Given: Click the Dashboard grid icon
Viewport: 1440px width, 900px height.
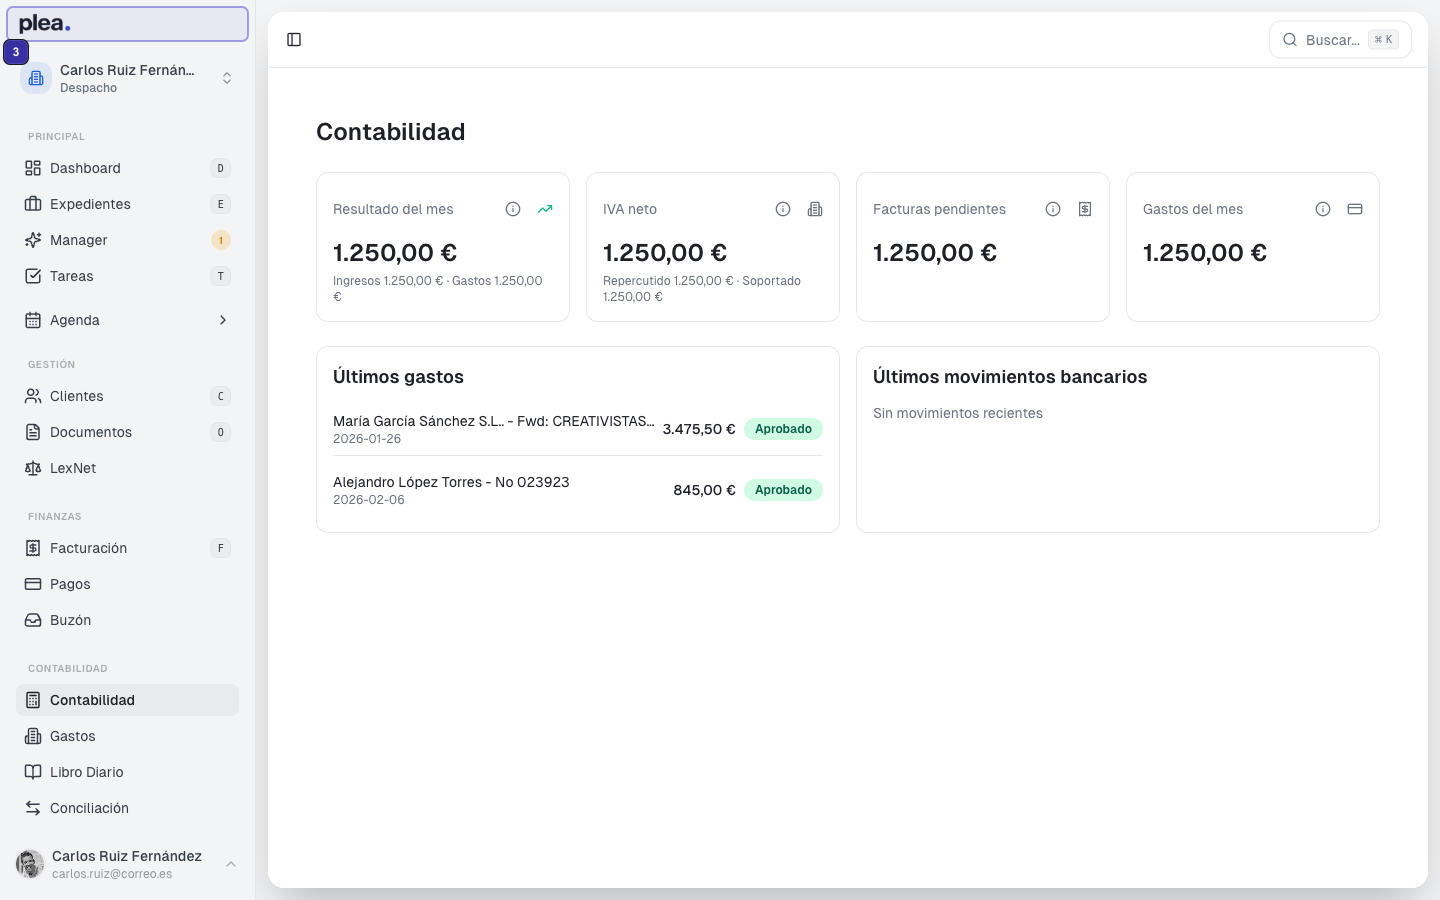Looking at the screenshot, I should pyautogui.click(x=33, y=168).
